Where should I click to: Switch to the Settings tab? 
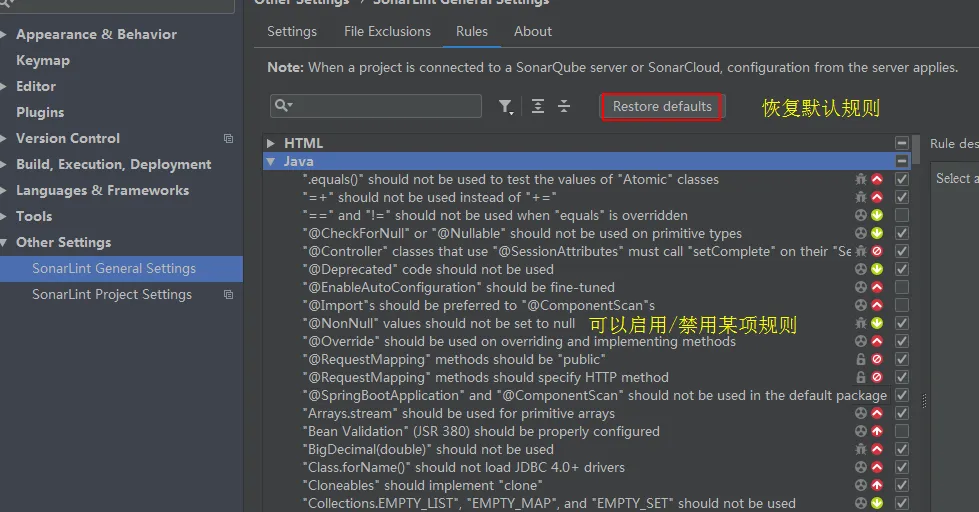point(292,31)
